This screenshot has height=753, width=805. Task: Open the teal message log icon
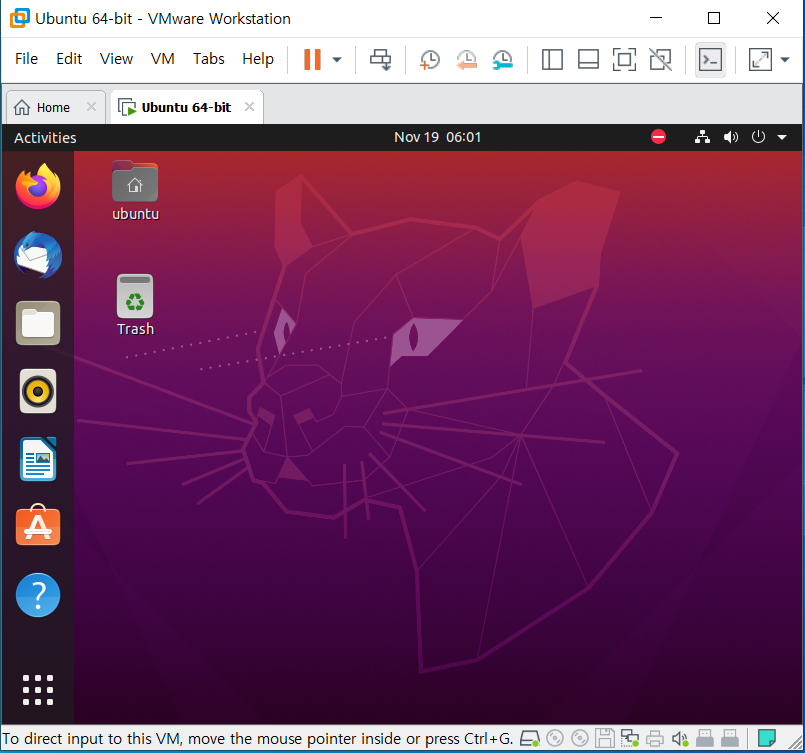tap(766, 739)
